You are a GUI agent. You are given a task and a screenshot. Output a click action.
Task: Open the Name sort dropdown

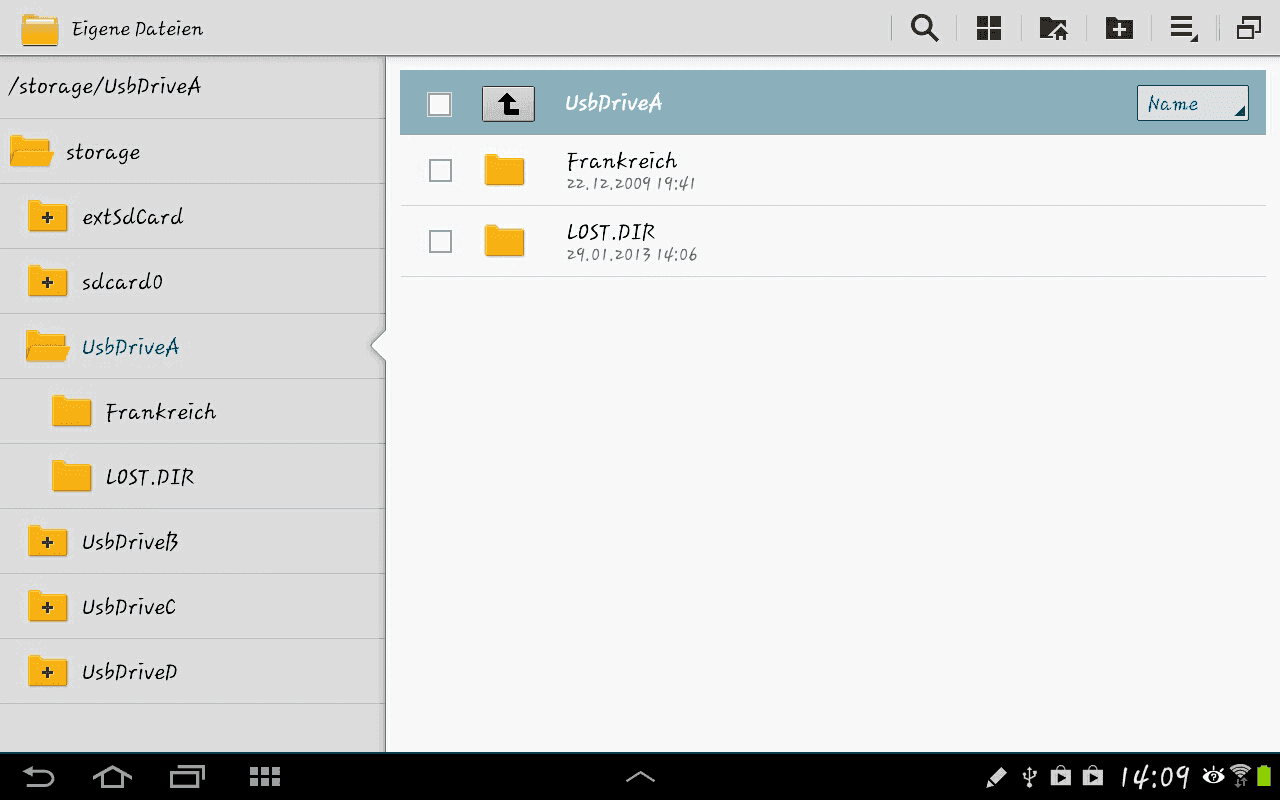pos(1192,103)
